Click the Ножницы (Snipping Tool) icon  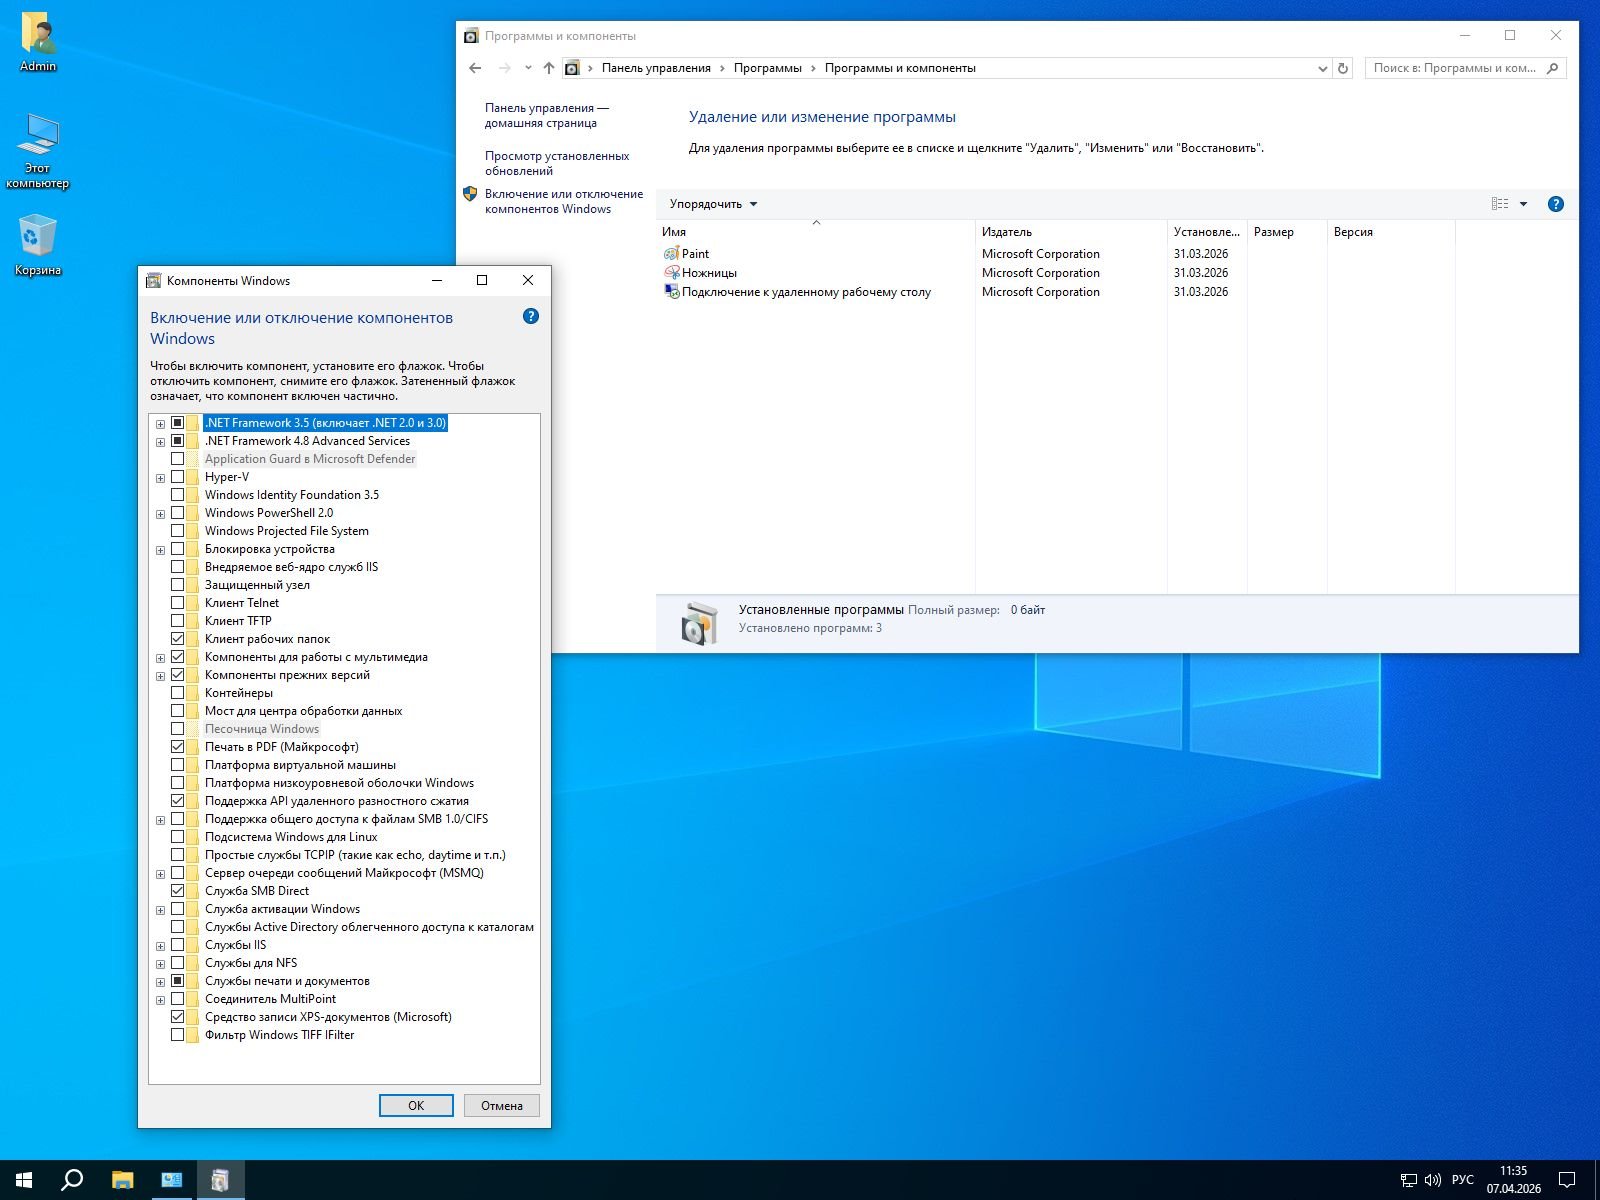coord(671,273)
